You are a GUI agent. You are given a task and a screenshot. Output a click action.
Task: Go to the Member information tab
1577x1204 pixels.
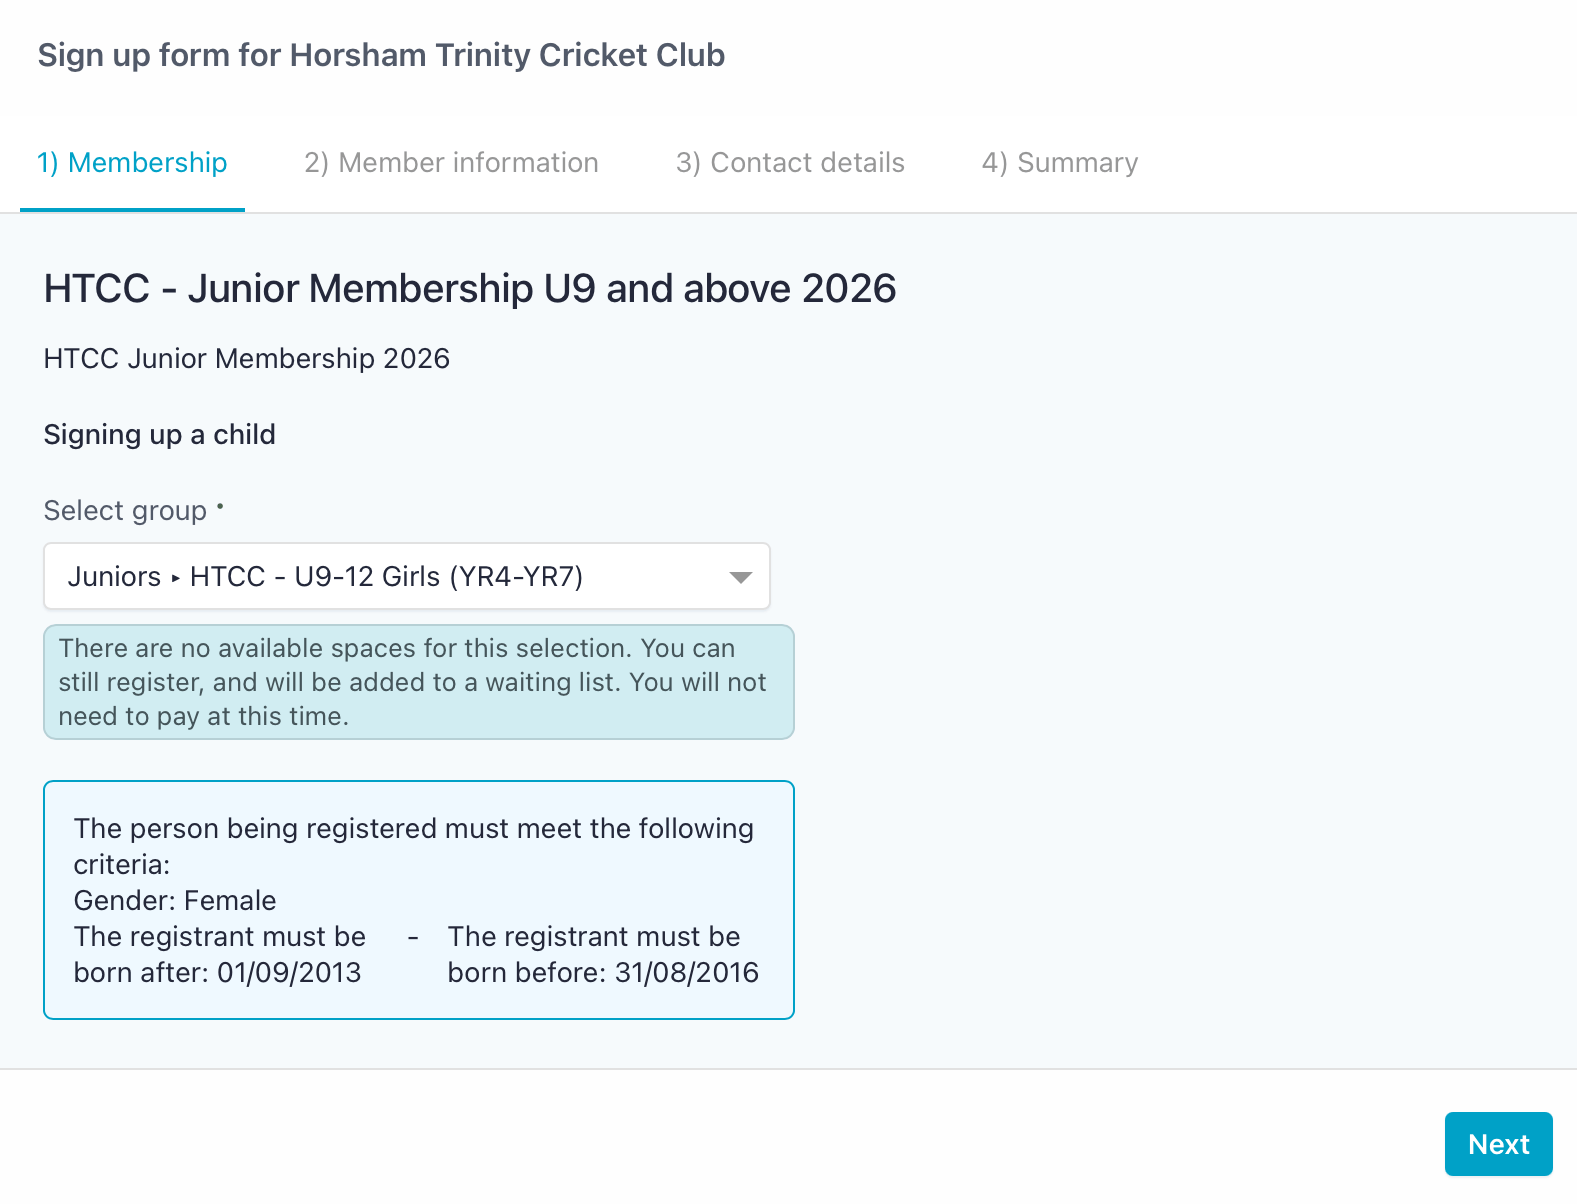[451, 163]
